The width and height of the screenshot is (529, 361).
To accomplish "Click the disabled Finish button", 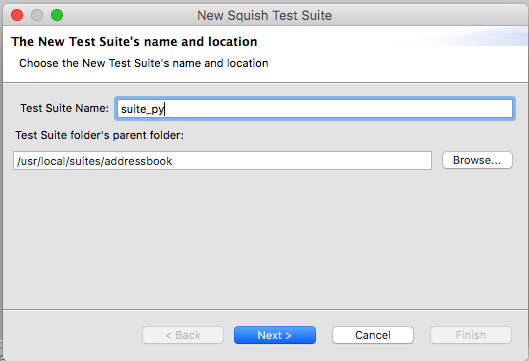I will (471, 335).
